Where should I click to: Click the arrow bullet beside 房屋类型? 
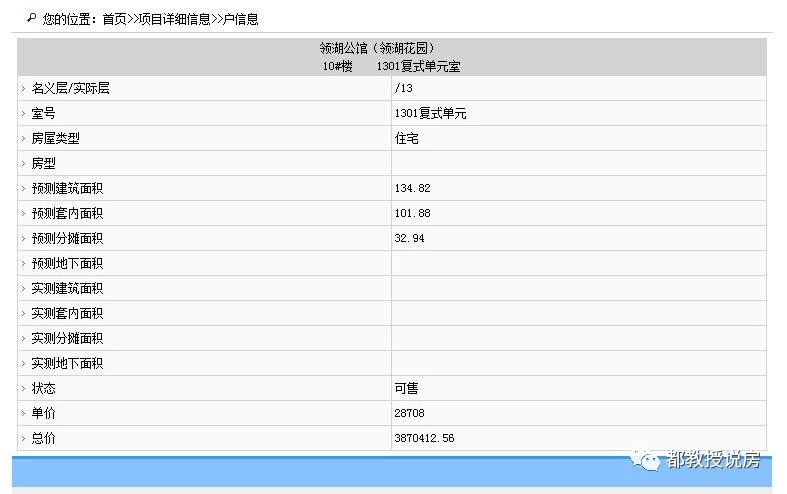click(x=23, y=139)
